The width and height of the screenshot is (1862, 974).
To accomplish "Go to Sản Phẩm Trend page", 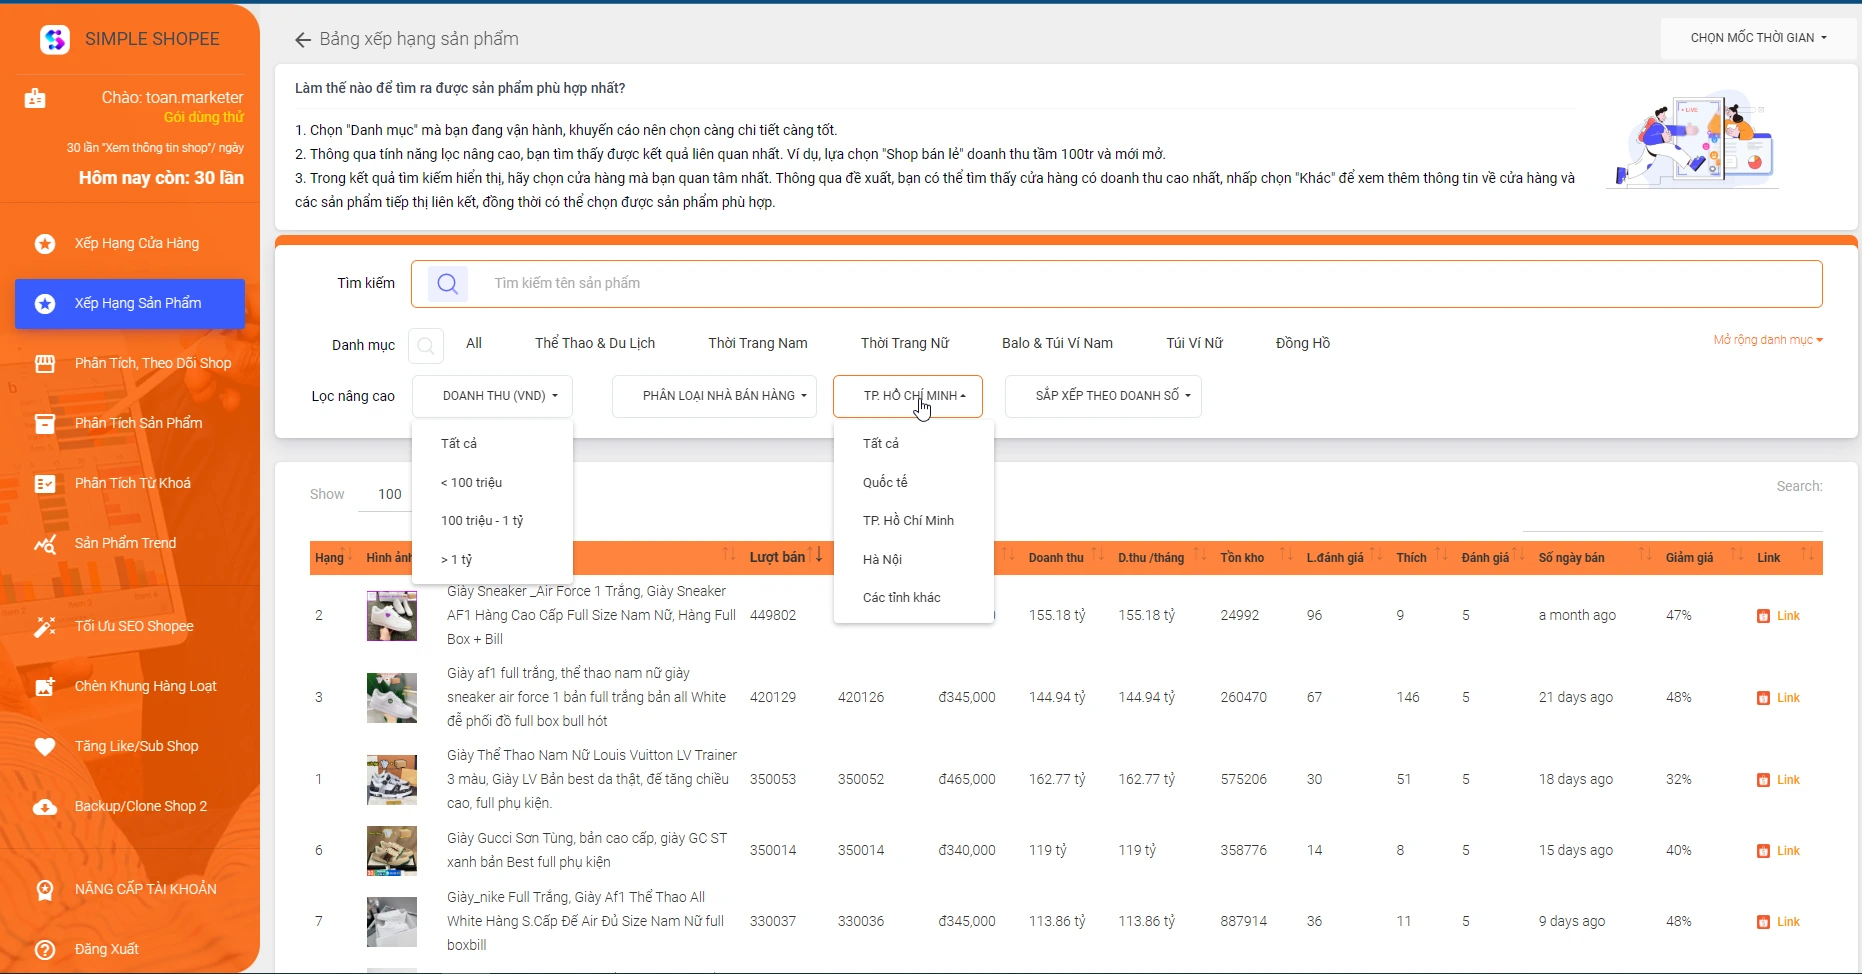I will point(130,543).
